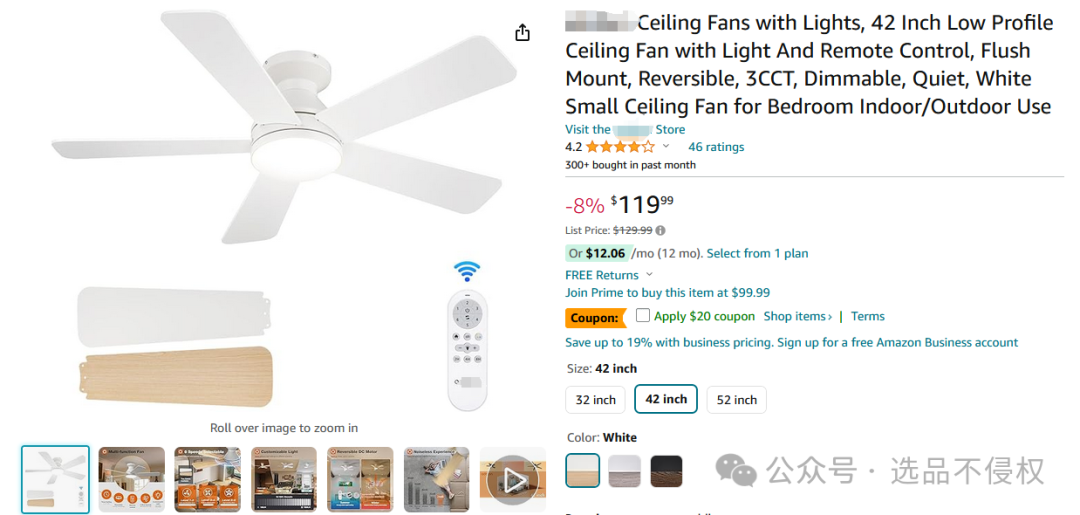Click Select from 1 plan link
Image resolution: width=1080 pixels, height=515 pixels.
[757, 253]
